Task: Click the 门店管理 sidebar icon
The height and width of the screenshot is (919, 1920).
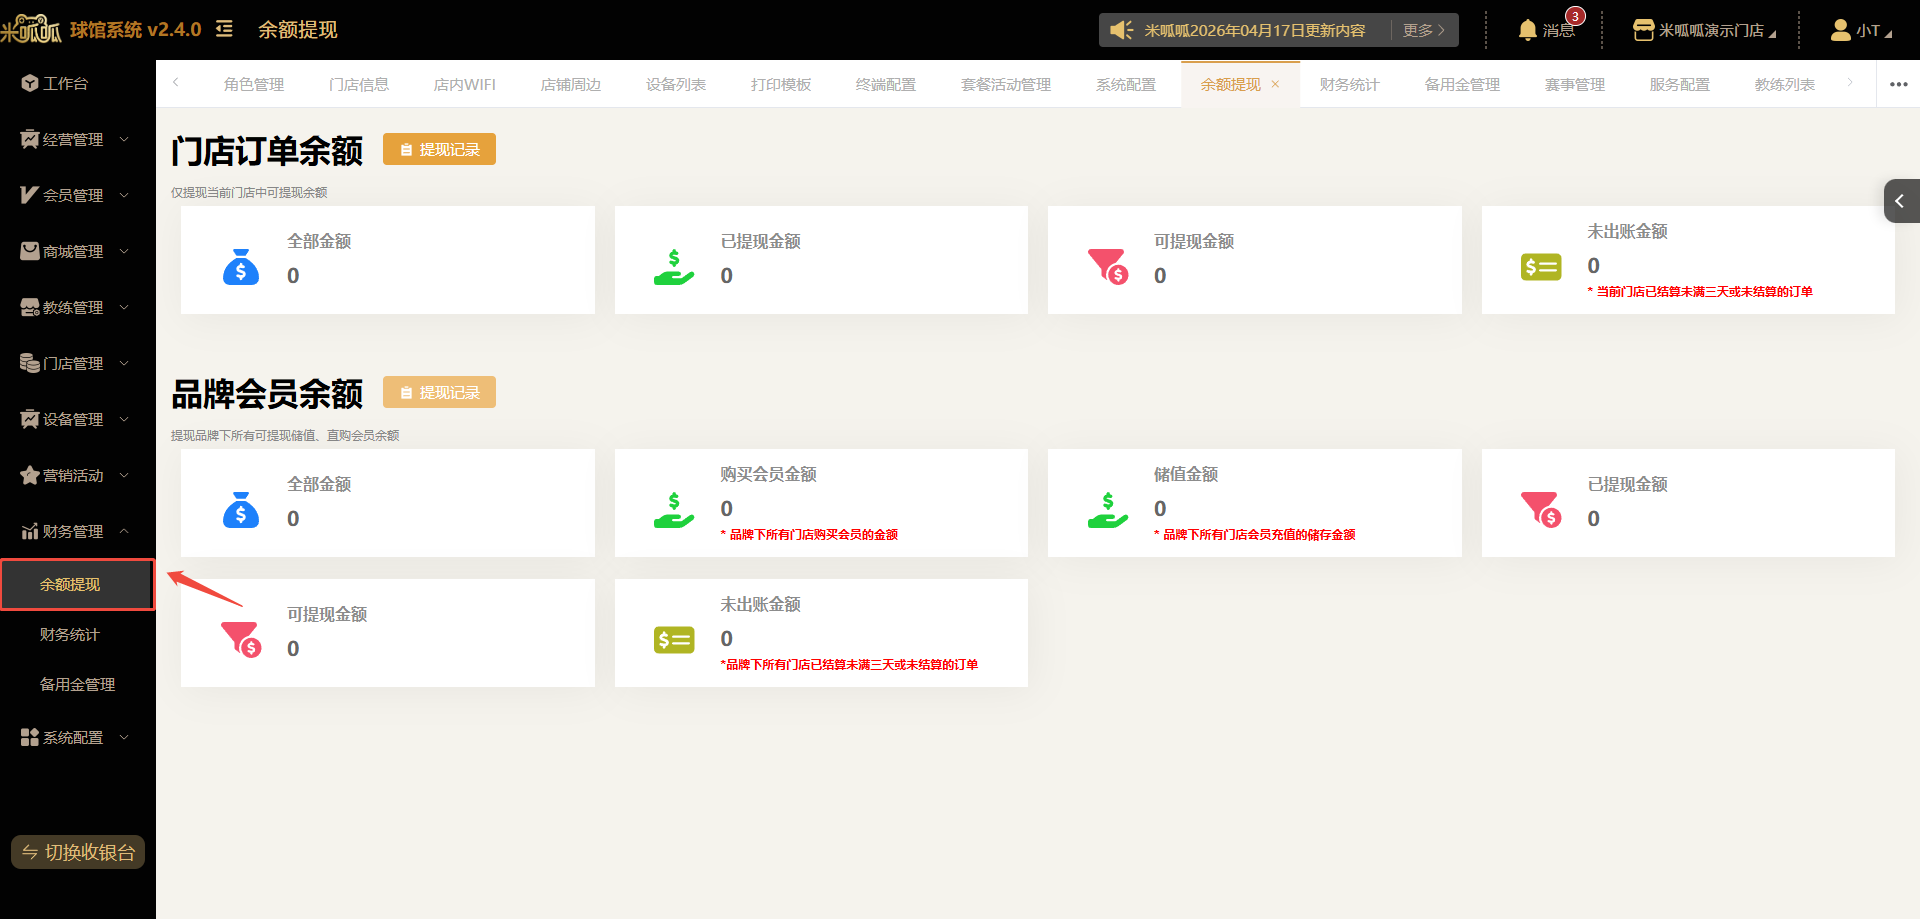Action: pyautogui.click(x=30, y=363)
